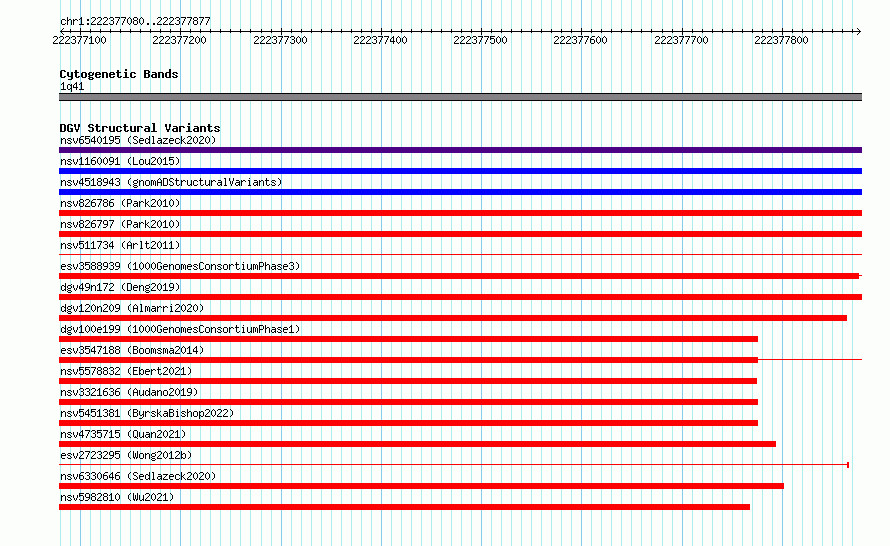
Task: Select nsv4735715 (Quan2021) label
Action: [123, 434]
